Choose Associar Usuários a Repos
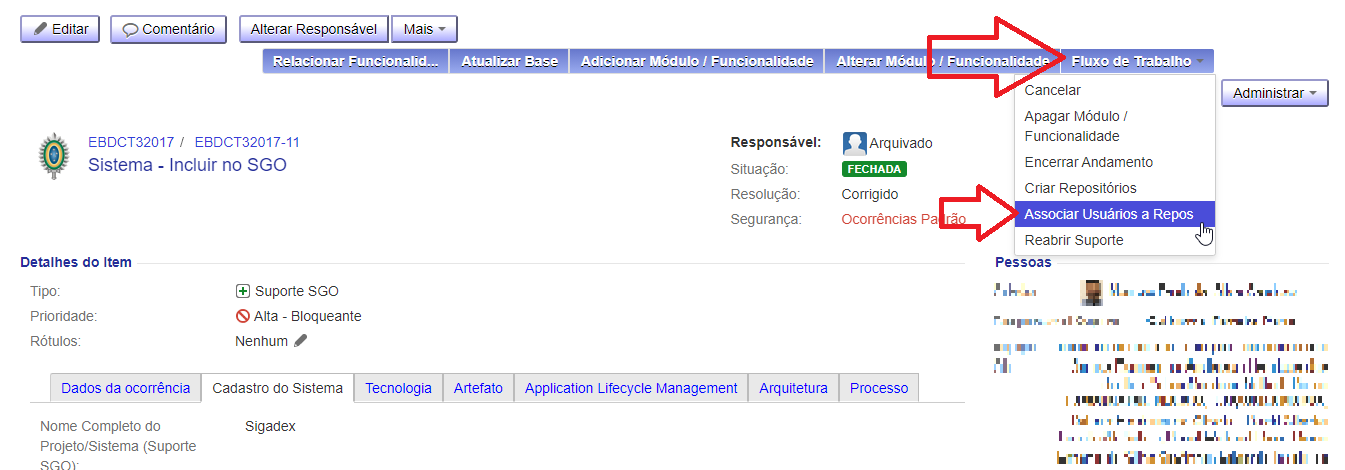The width and height of the screenshot is (1345, 470). tap(1108, 214)
